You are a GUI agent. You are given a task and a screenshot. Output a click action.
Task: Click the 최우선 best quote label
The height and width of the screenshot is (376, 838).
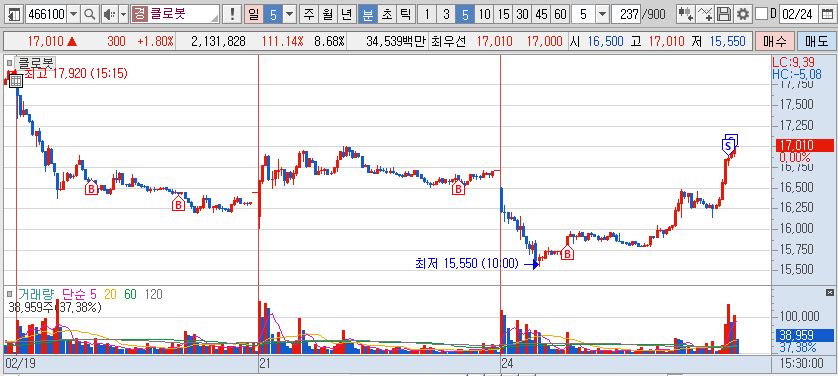pos(448,42)
